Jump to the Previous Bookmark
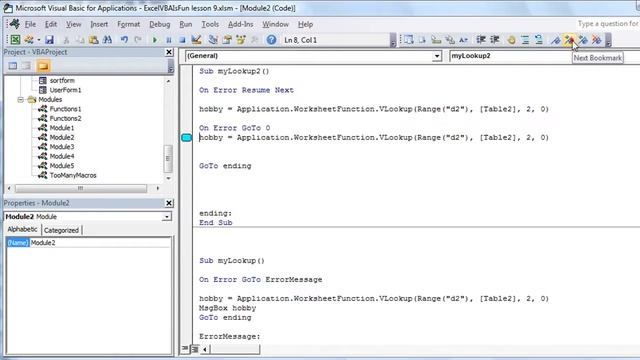This screenshot has width=640, height=360. tap(583, 40)
